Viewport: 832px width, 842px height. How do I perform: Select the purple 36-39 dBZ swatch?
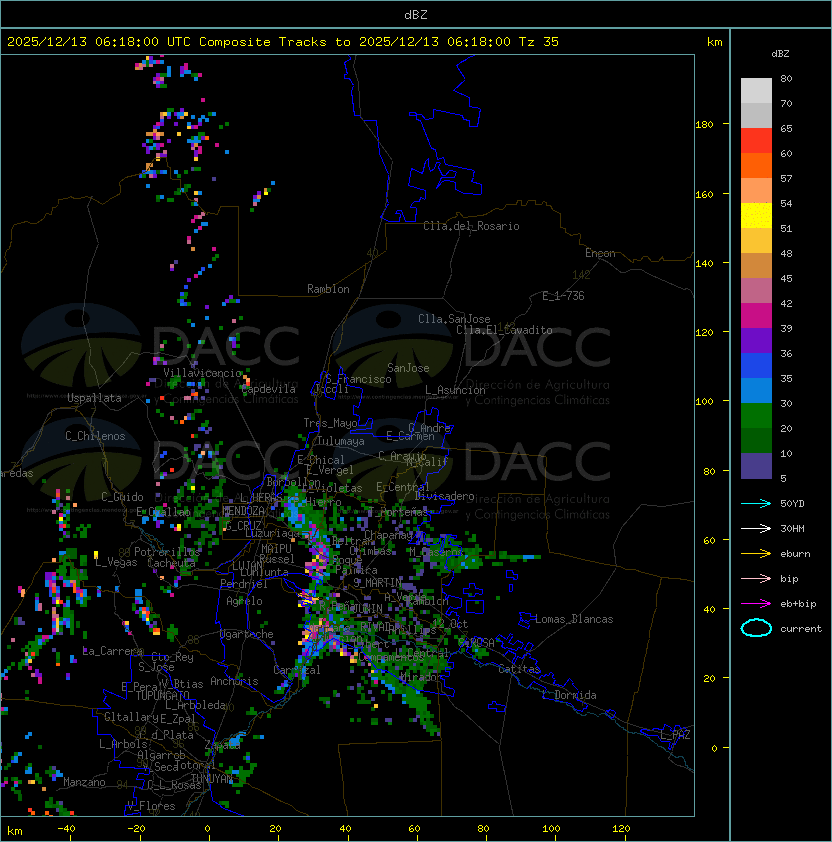click(x=756, y=340)
